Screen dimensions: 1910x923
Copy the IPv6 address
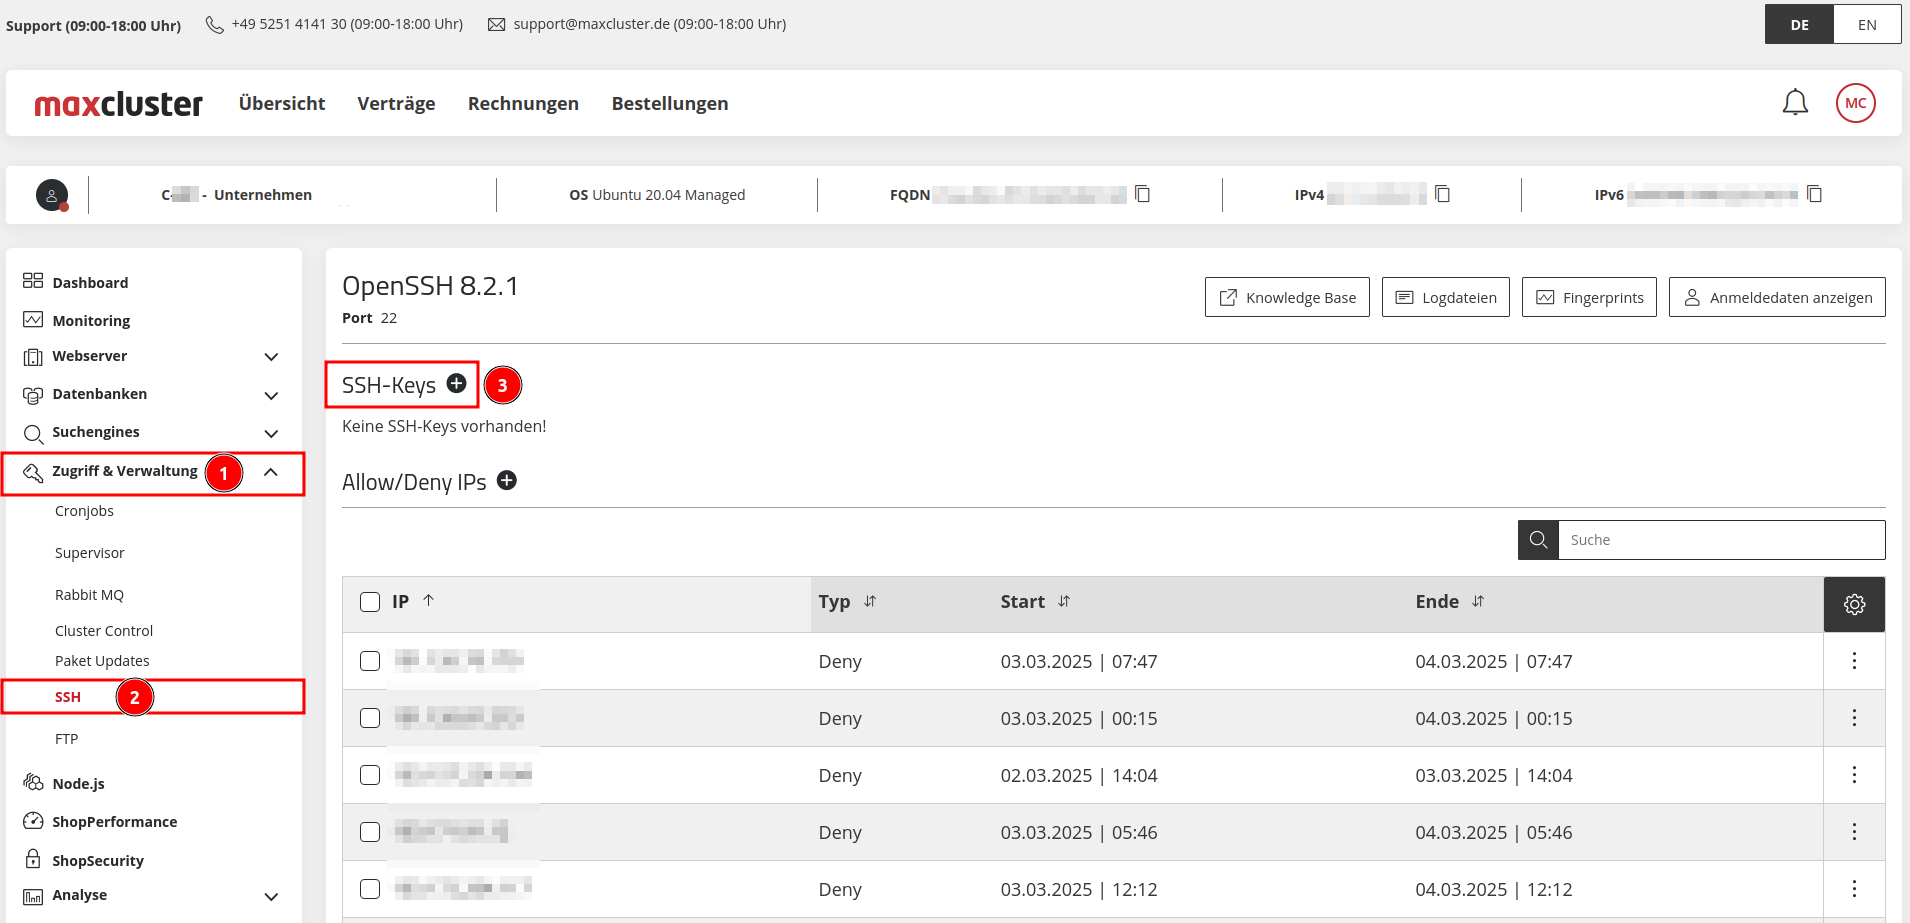pyautogui.click(x=1814, y=194)
